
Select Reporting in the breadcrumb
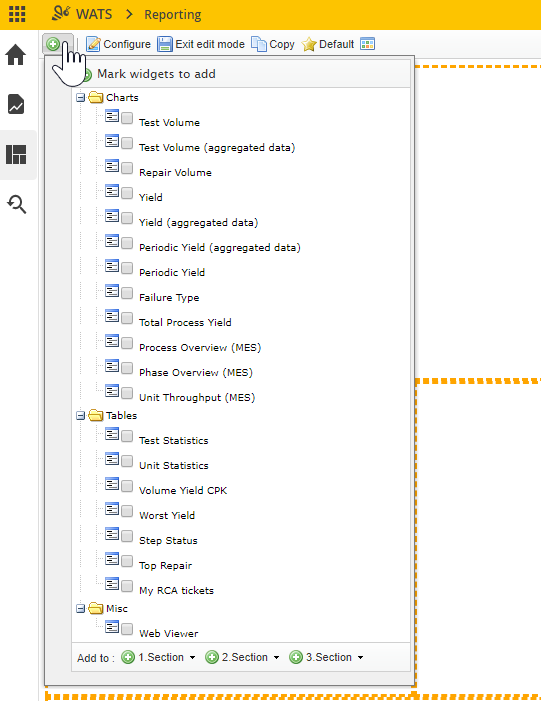[173, 14]
